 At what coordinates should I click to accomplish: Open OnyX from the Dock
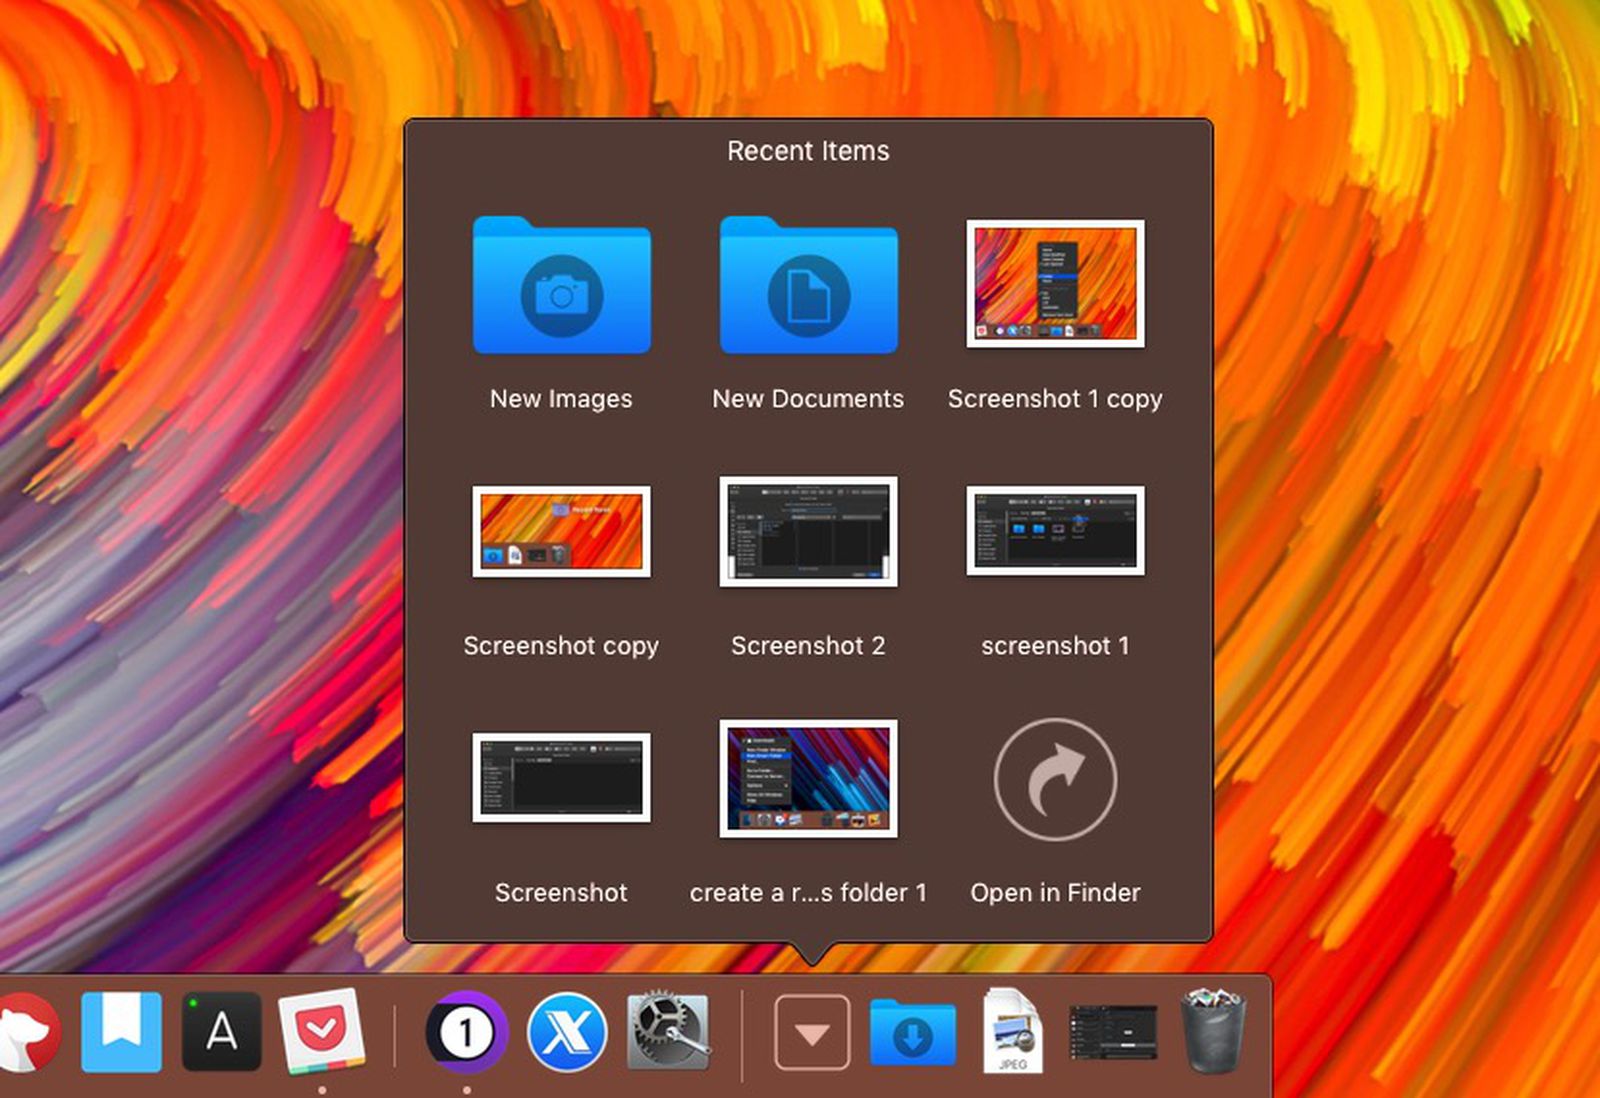[566, 1033]
